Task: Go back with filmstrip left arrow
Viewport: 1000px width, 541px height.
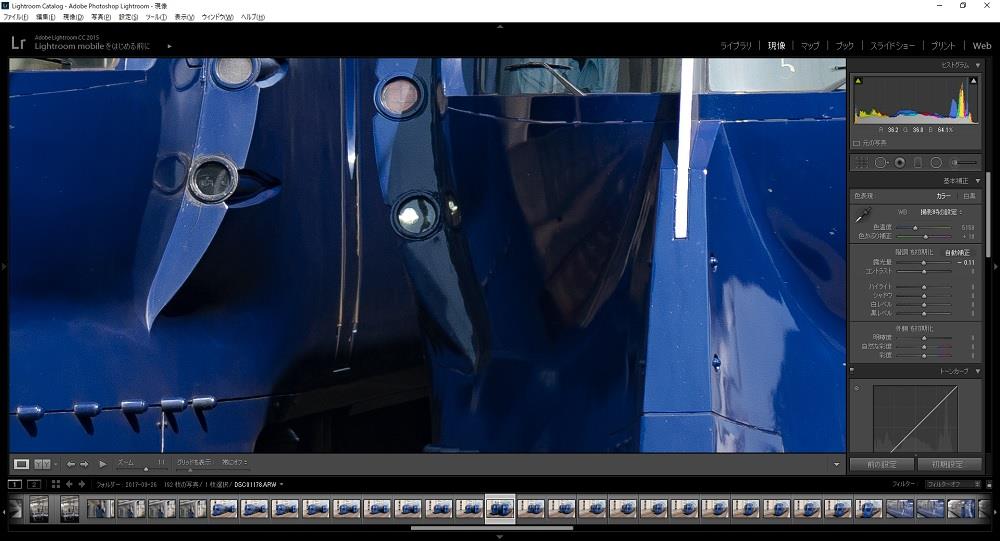Action: [70, 484]
